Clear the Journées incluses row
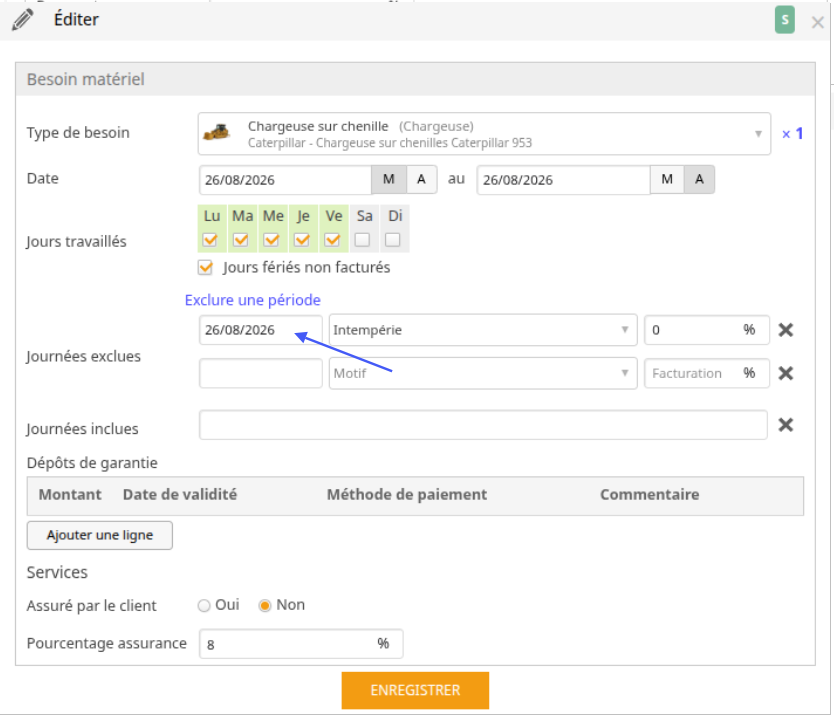This screenshot has height=720, width=834. pos(786,425)
